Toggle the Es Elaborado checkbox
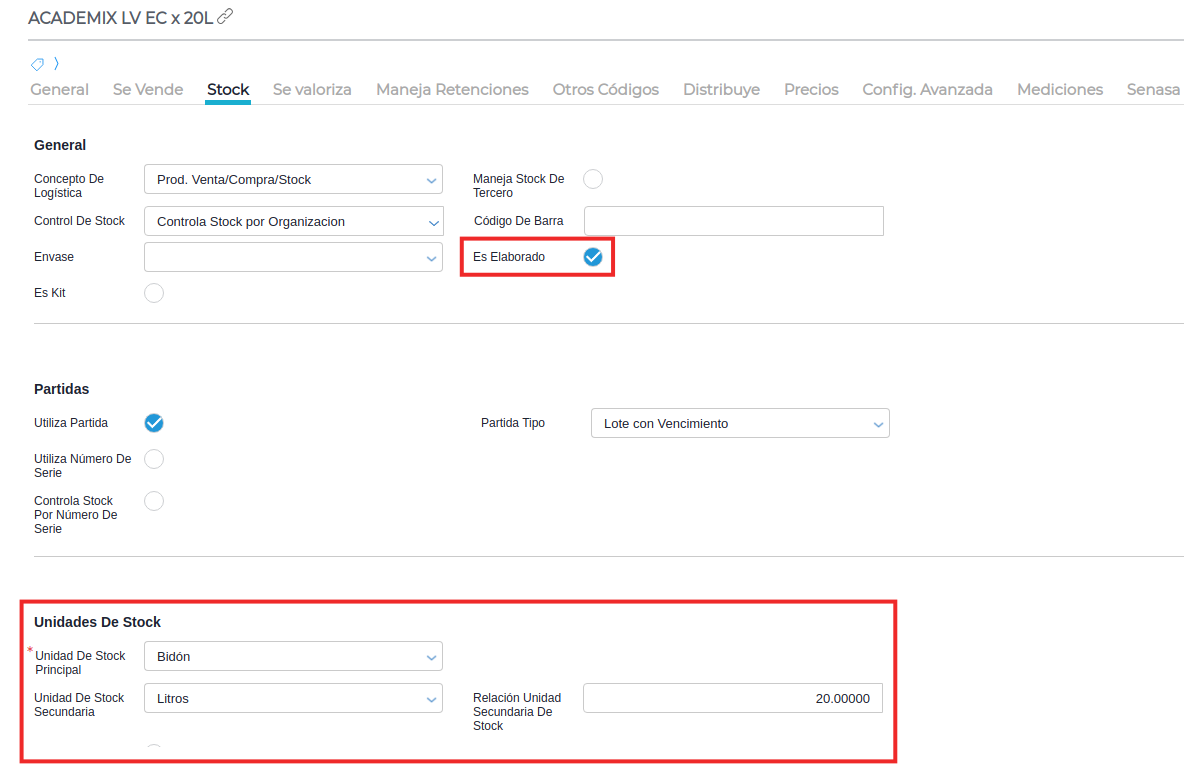The image size is (1184, 782). click(593, 257)
